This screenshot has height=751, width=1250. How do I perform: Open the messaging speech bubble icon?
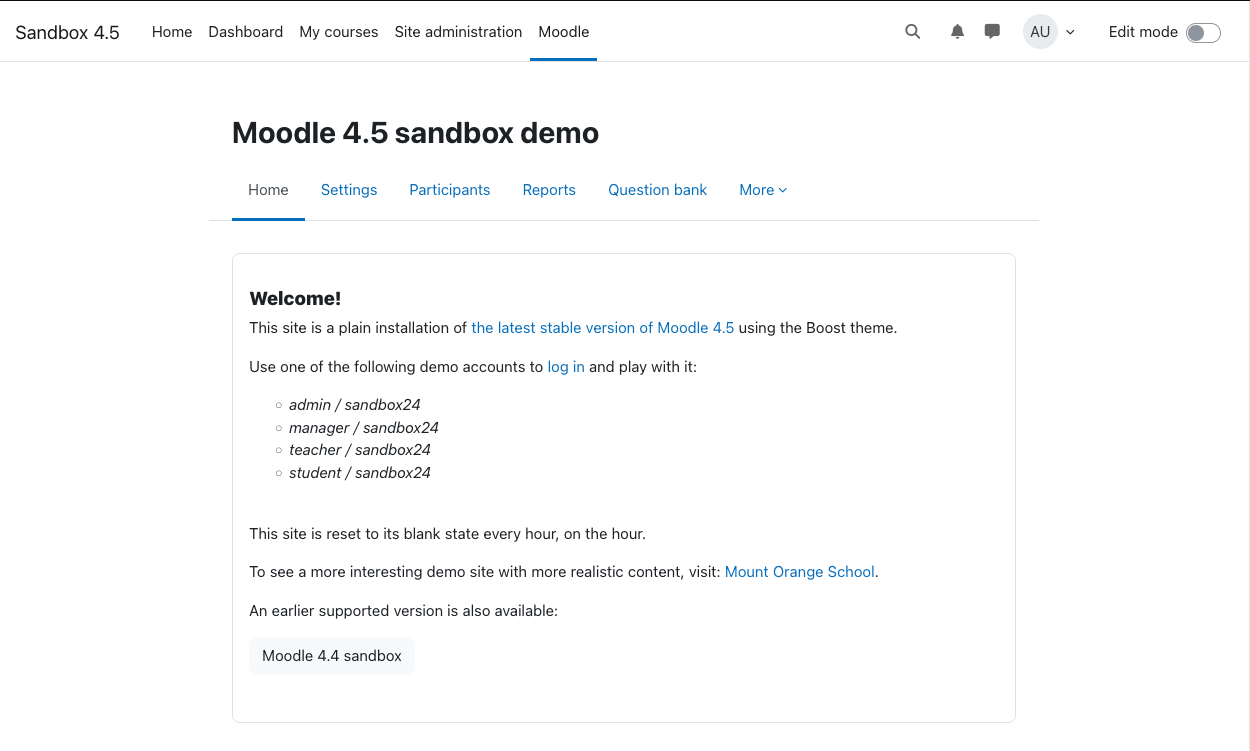coord(992,32)
